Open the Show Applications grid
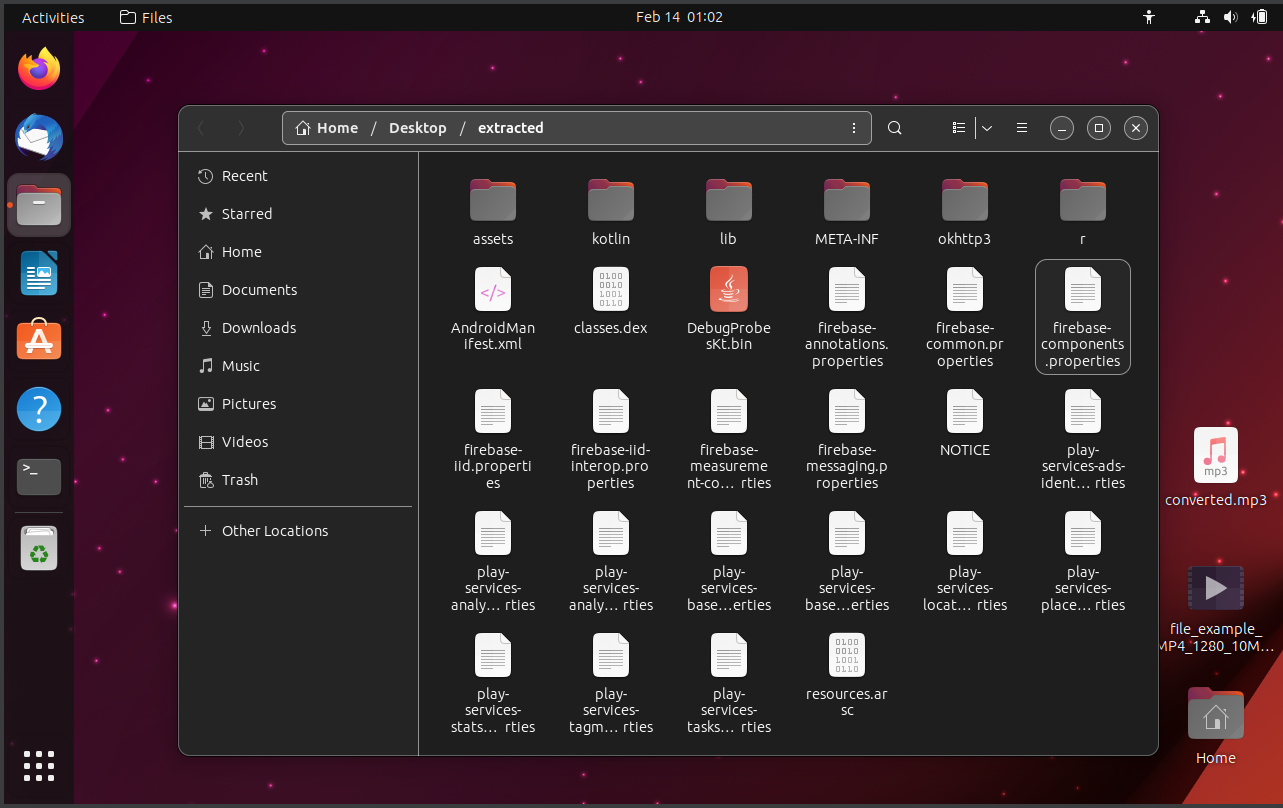Viewport: 1283px width, 808px height. [x=38, y=766]
